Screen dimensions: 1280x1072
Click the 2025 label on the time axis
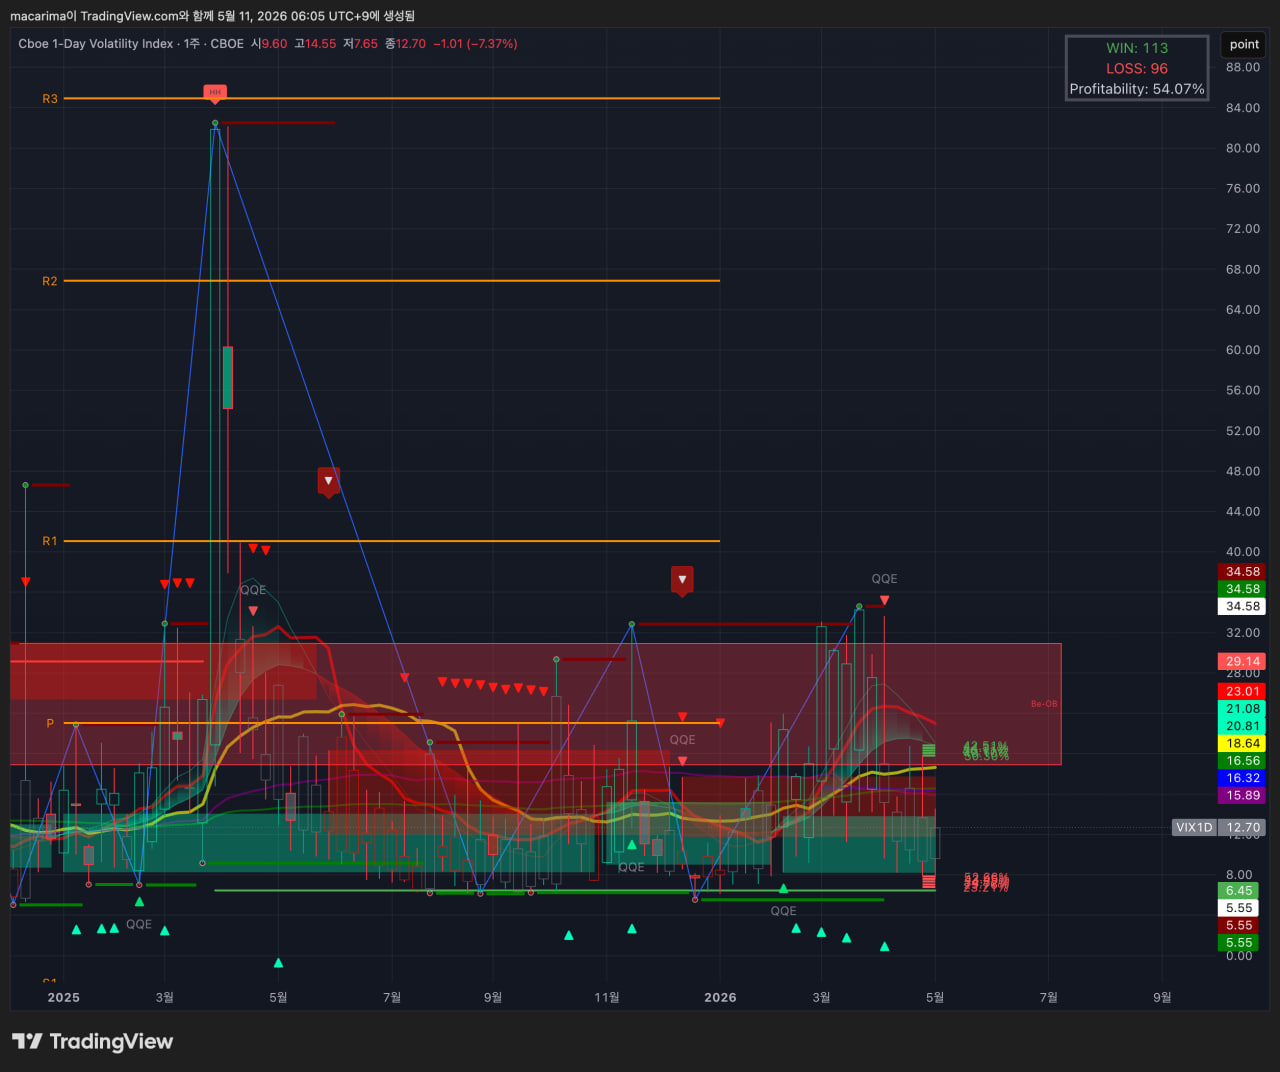[63, 997]
